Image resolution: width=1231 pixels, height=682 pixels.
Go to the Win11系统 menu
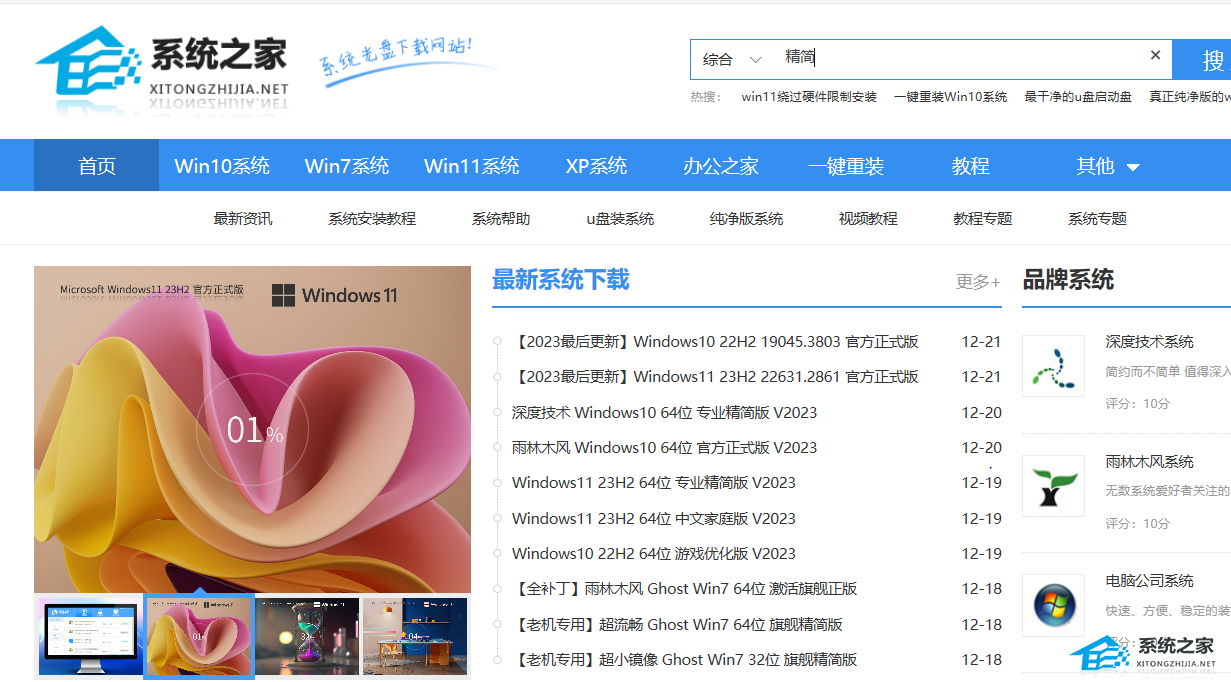[x=472, y=166]
